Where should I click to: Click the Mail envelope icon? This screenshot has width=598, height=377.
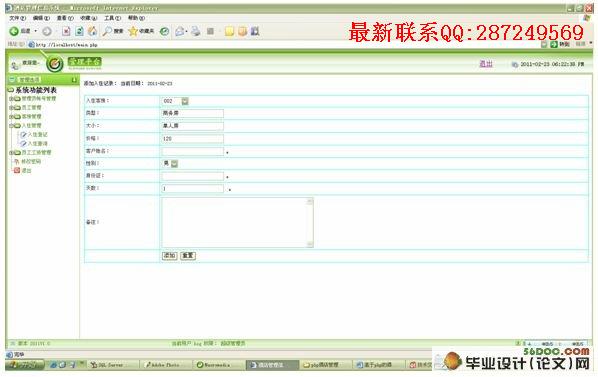tap(179, 31)
